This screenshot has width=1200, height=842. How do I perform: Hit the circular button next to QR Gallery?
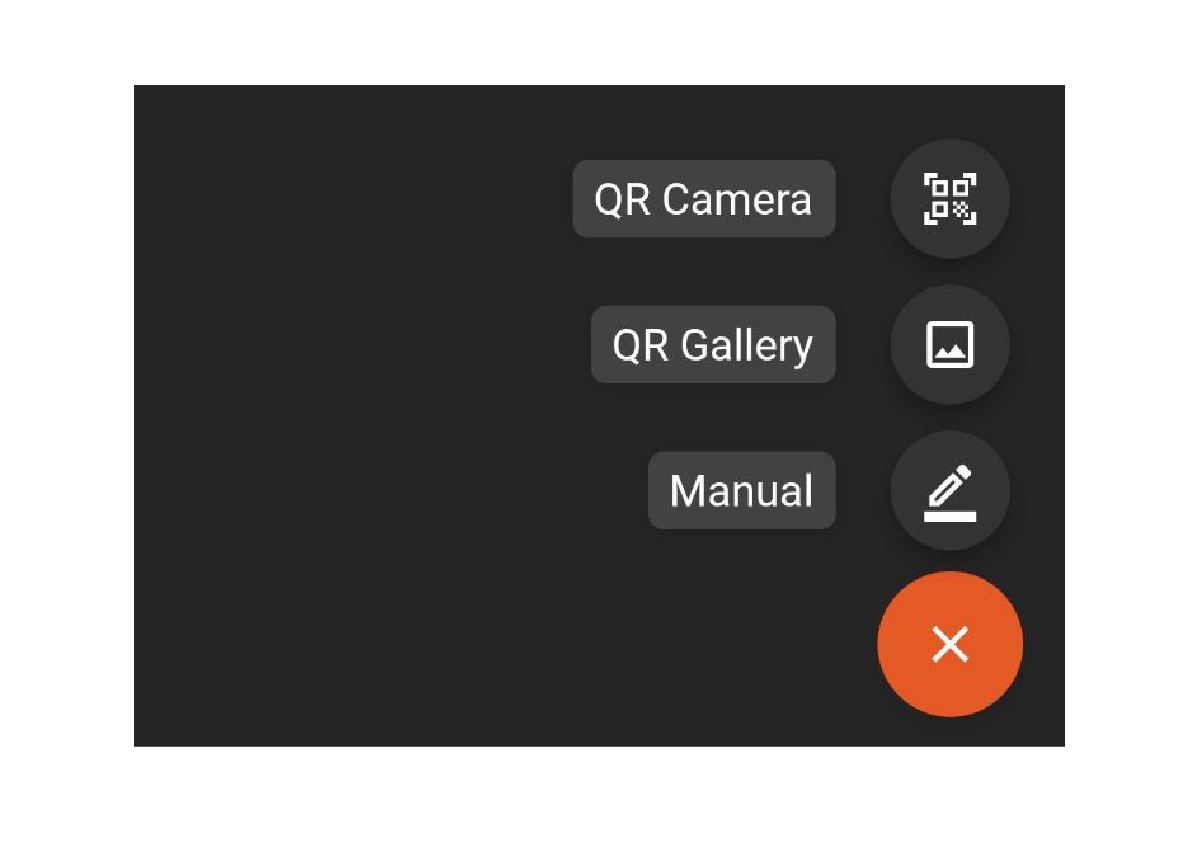click(949, 345)
